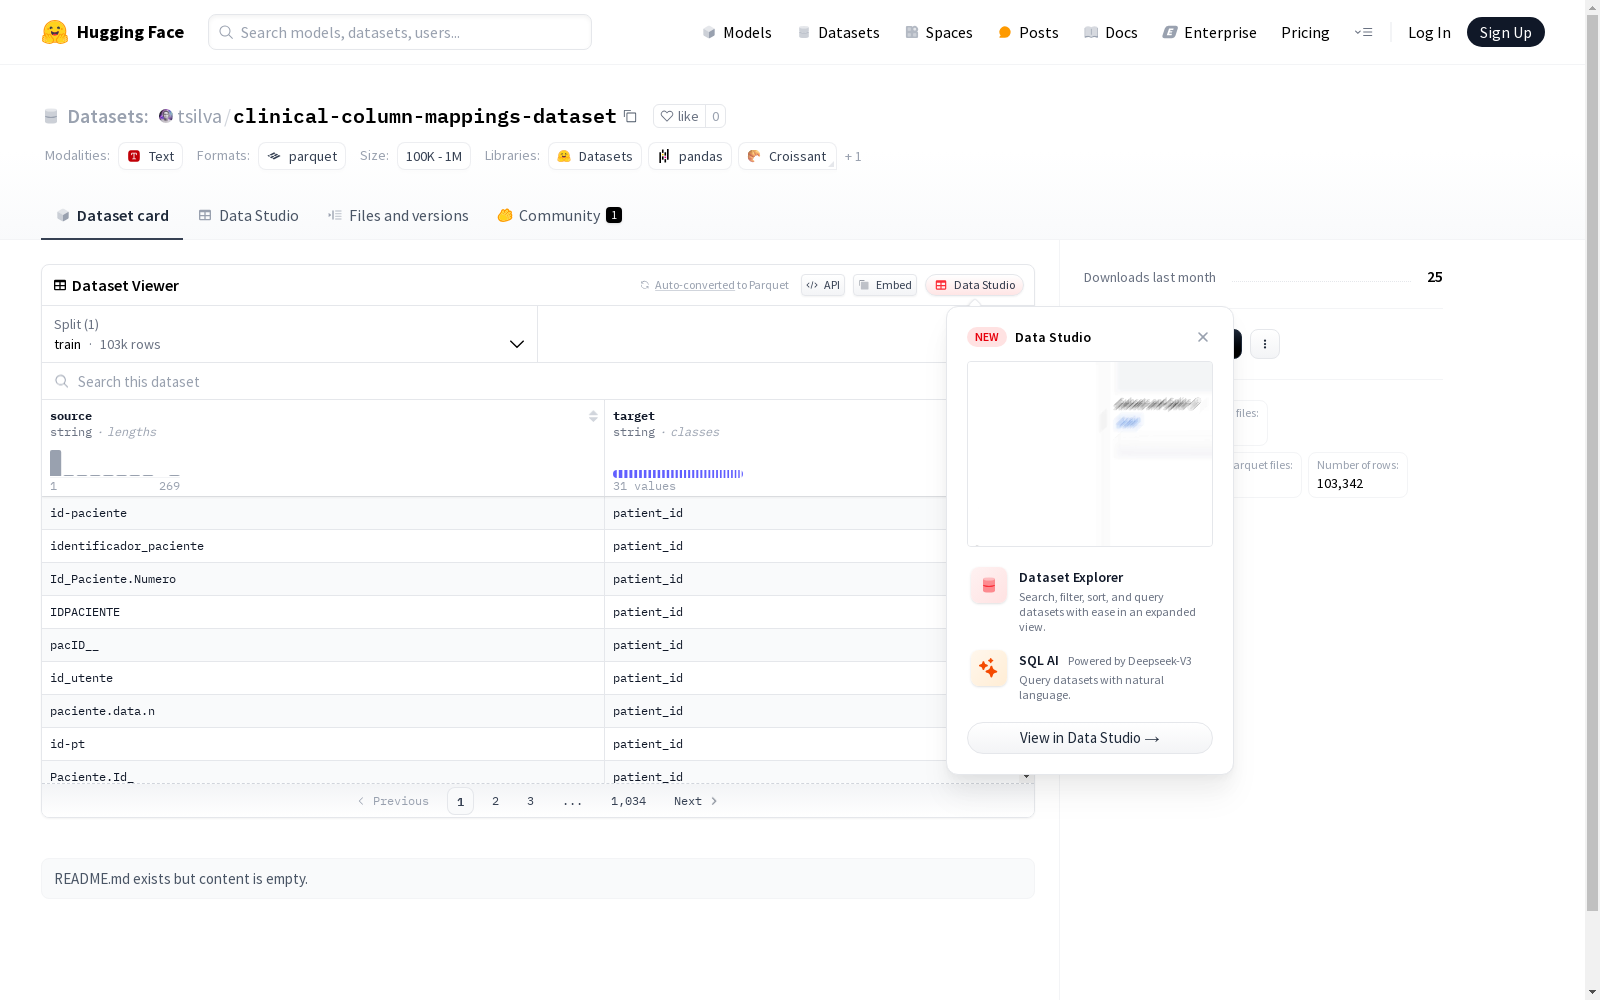Open the Datasets nav item
Viewport: 1600px width, 1000px height.
click(838, 32)
